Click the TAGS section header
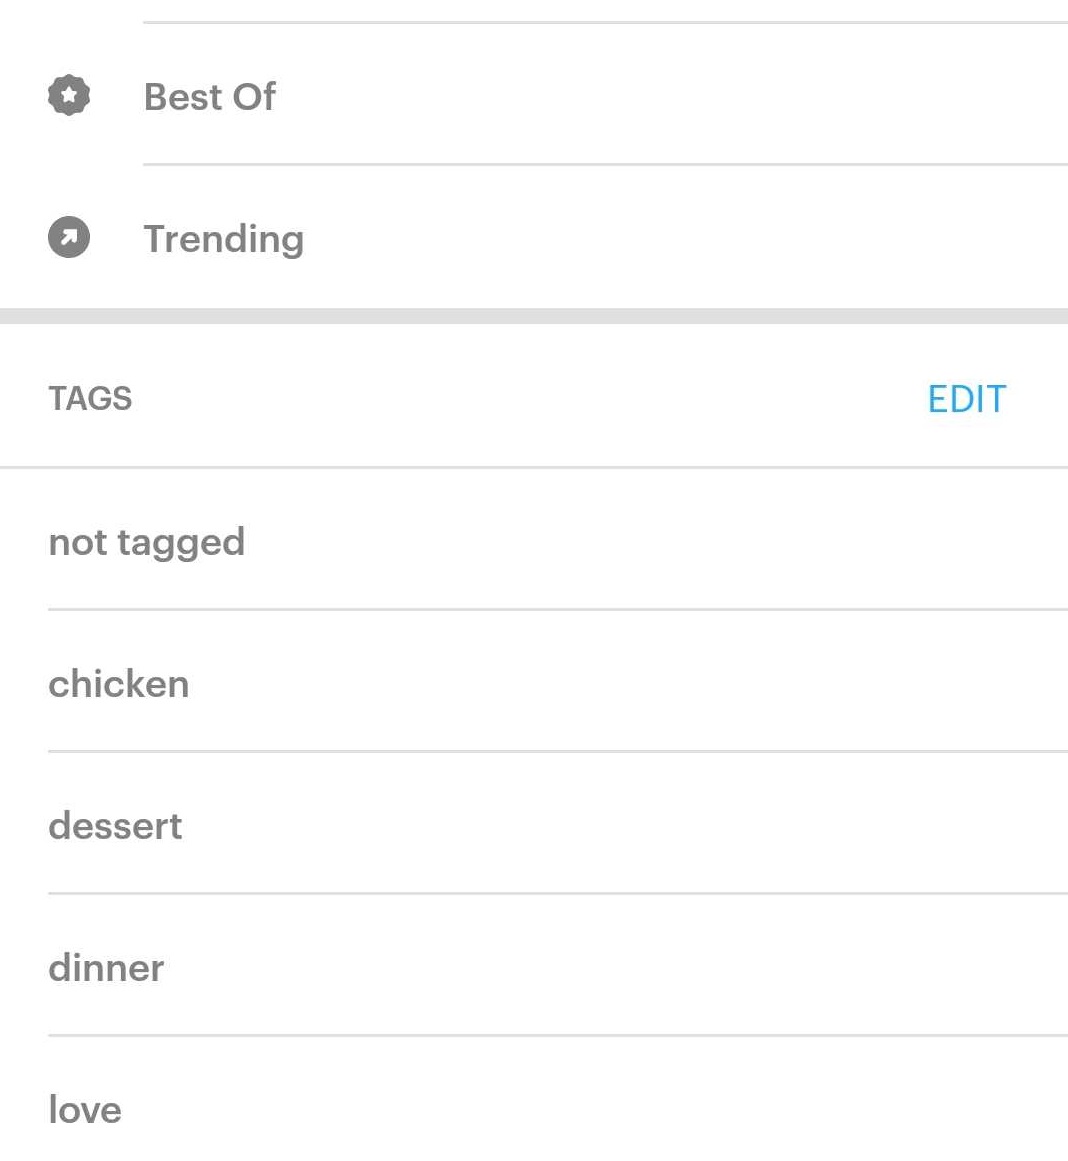The image size is (1068, 1161). tap(90, 398)
